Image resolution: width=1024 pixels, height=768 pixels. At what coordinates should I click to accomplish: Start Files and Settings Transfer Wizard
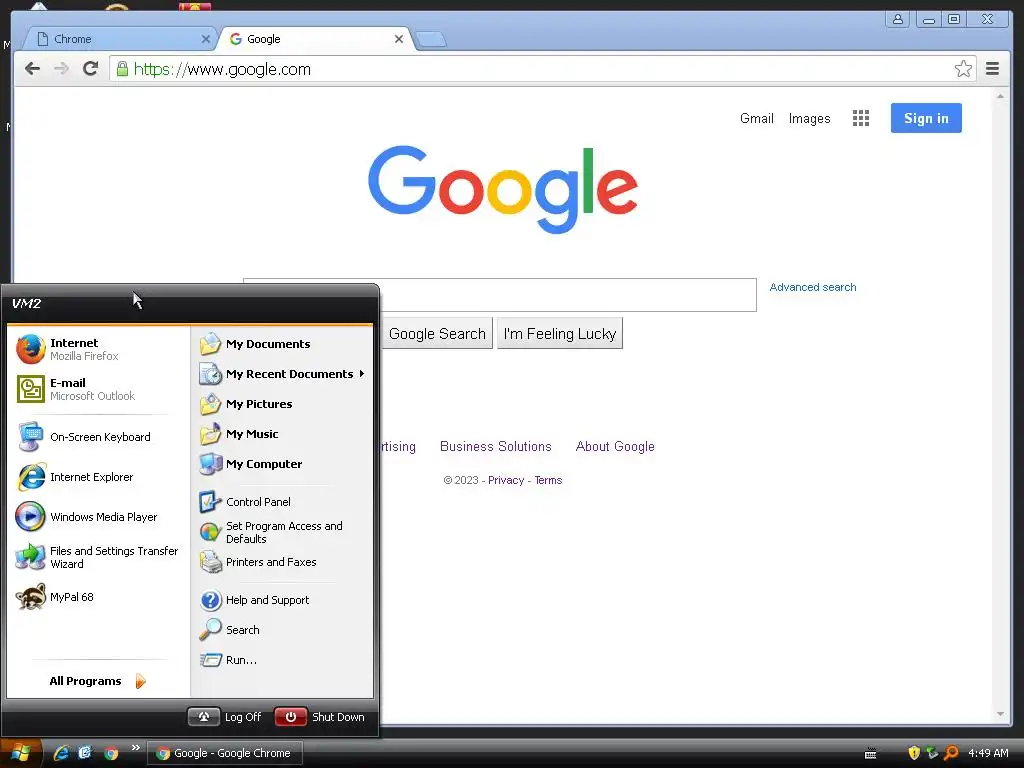(98, 557)
